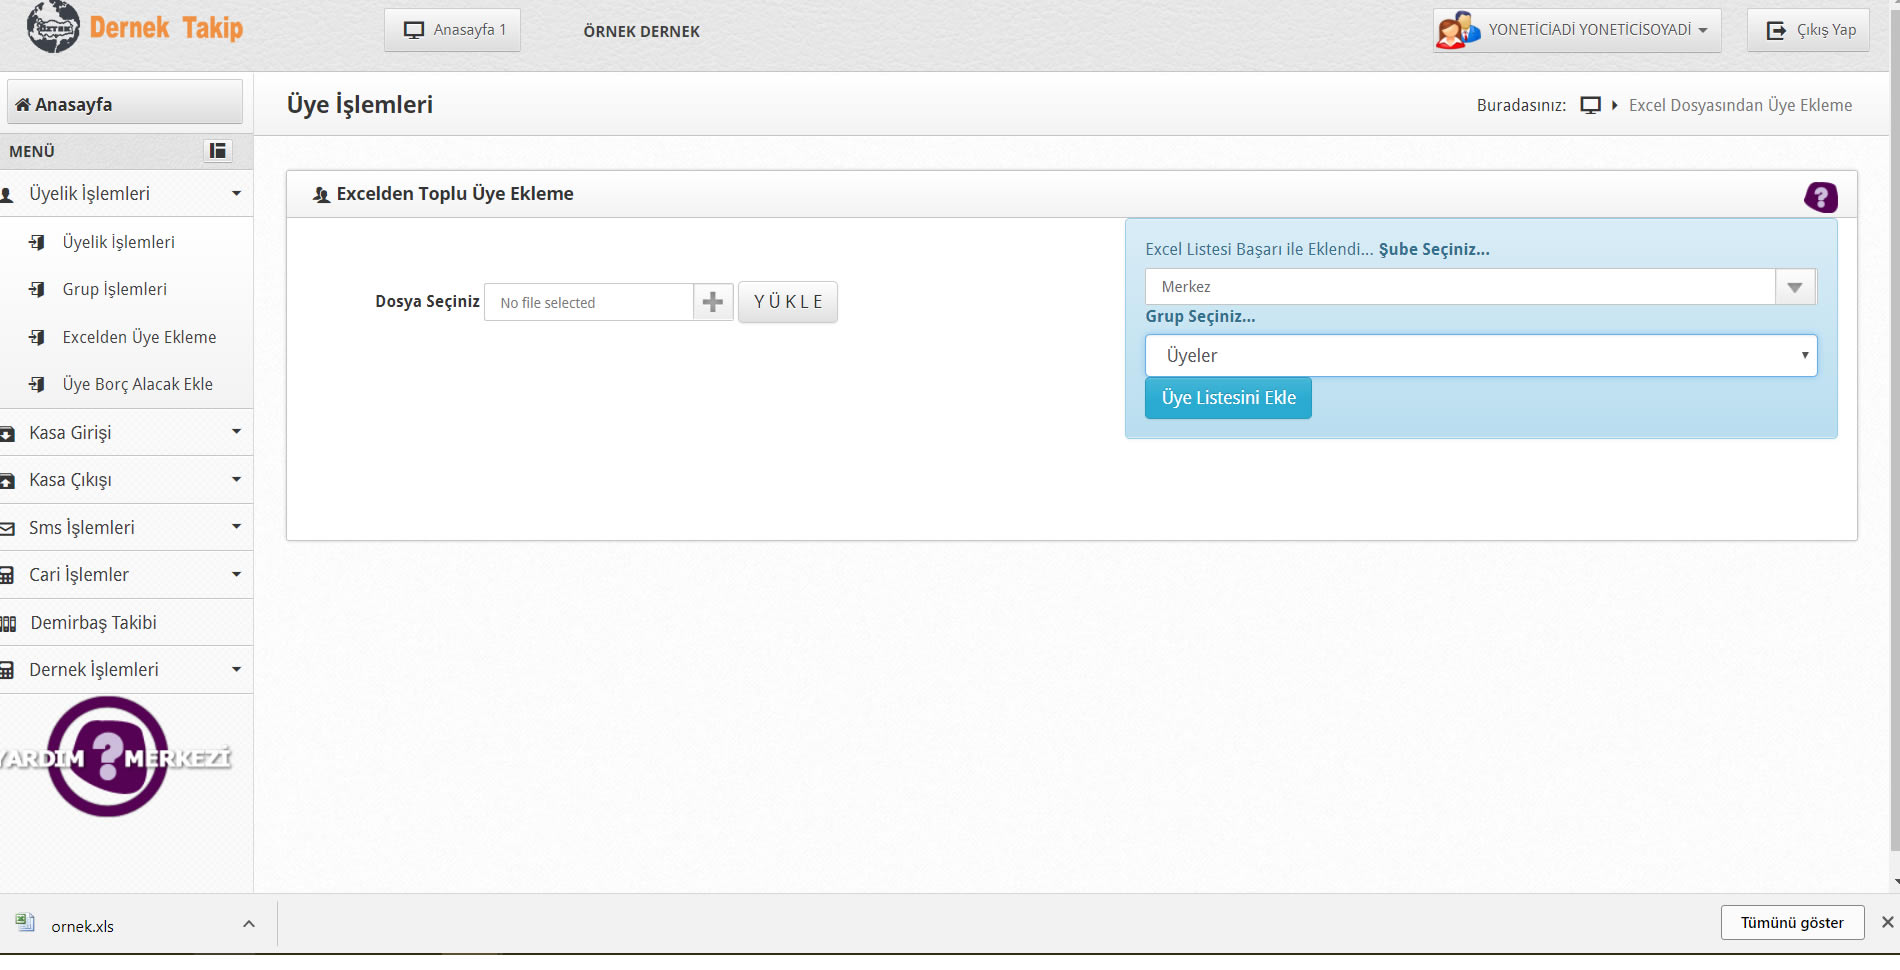Click the Üye Listesini Ekle button

(x=1228, y=398)
